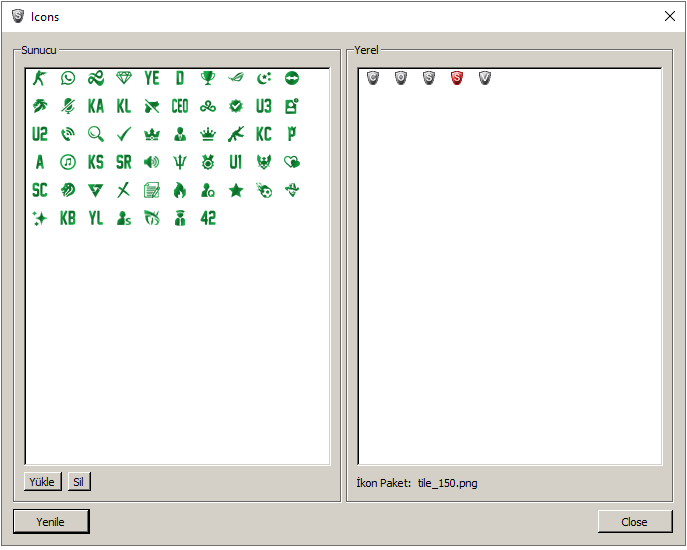Select the WhatsApp icon
Screen dimensions: 687x550
[67, 78]
